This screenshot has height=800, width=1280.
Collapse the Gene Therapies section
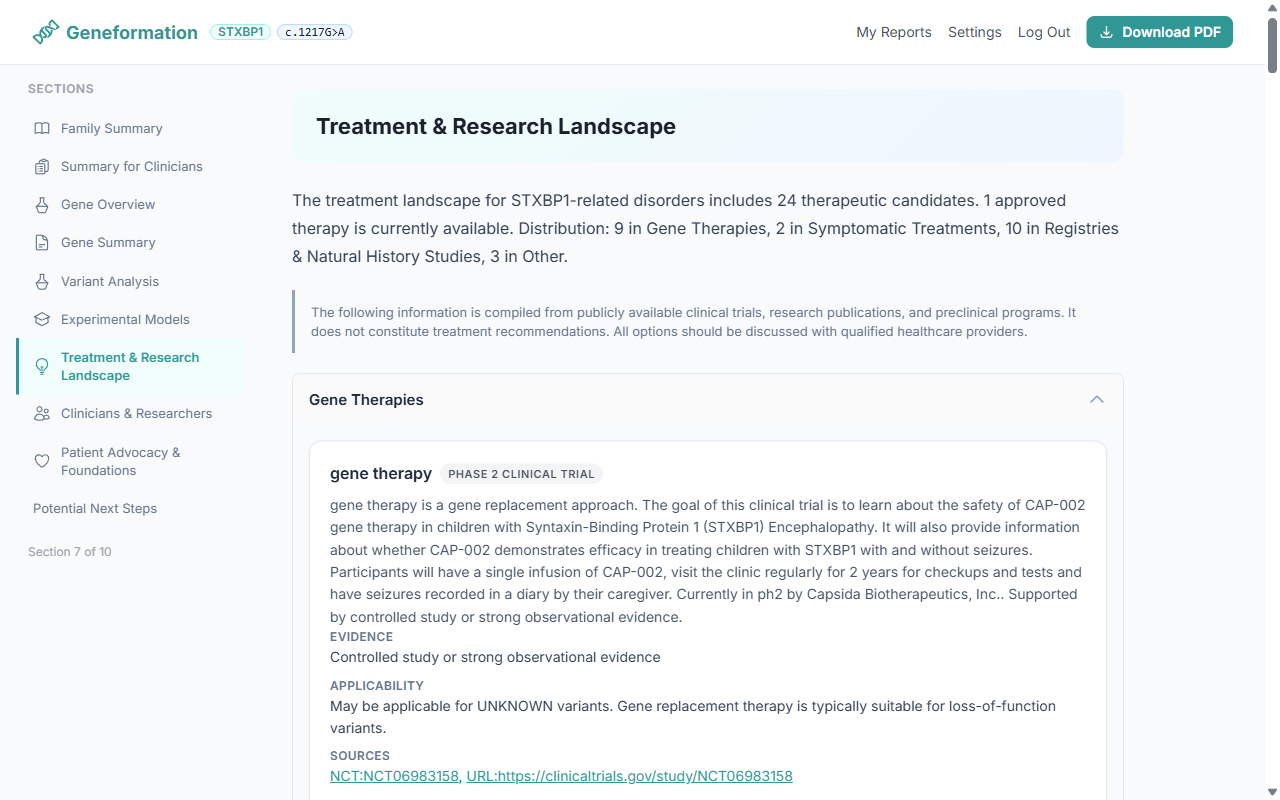(x=1096, y=399)
